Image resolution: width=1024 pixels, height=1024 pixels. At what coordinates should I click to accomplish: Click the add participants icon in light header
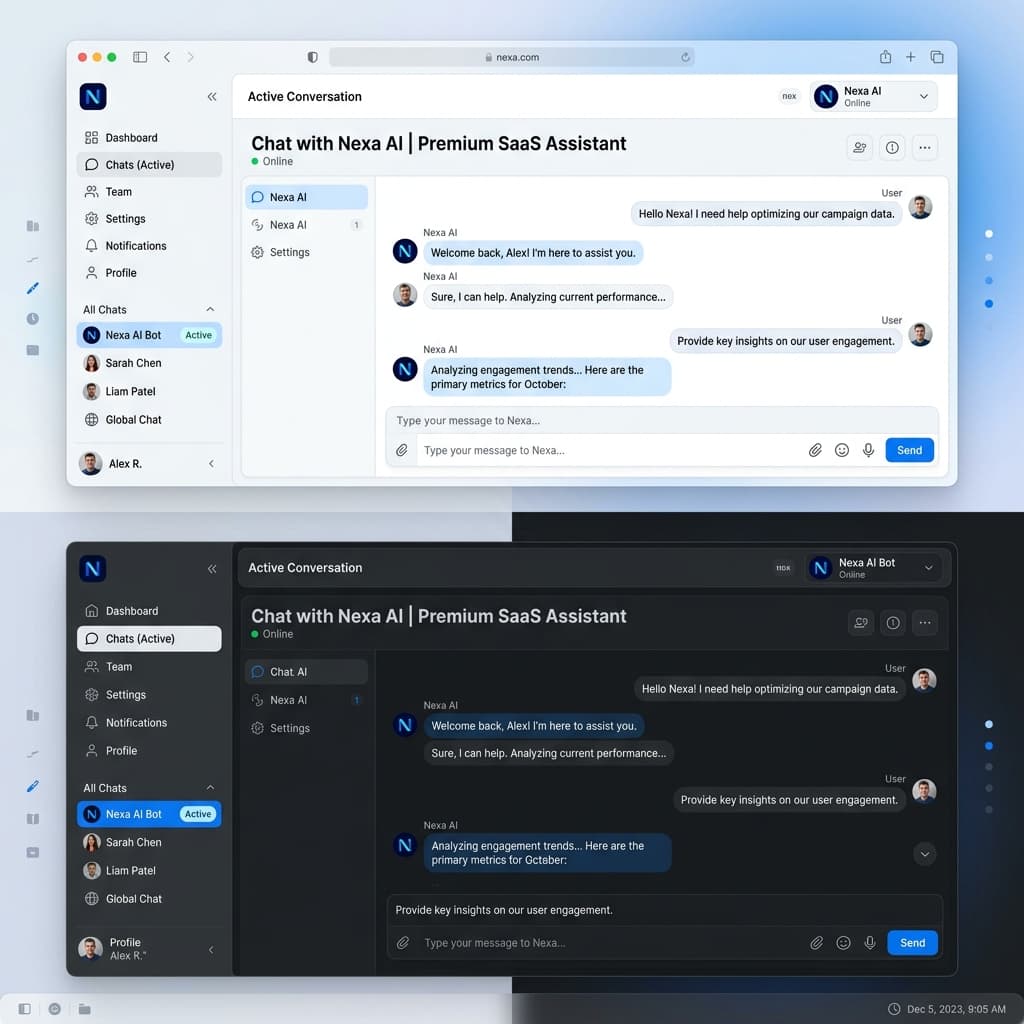pyautogui.click(x=860, y=148)
